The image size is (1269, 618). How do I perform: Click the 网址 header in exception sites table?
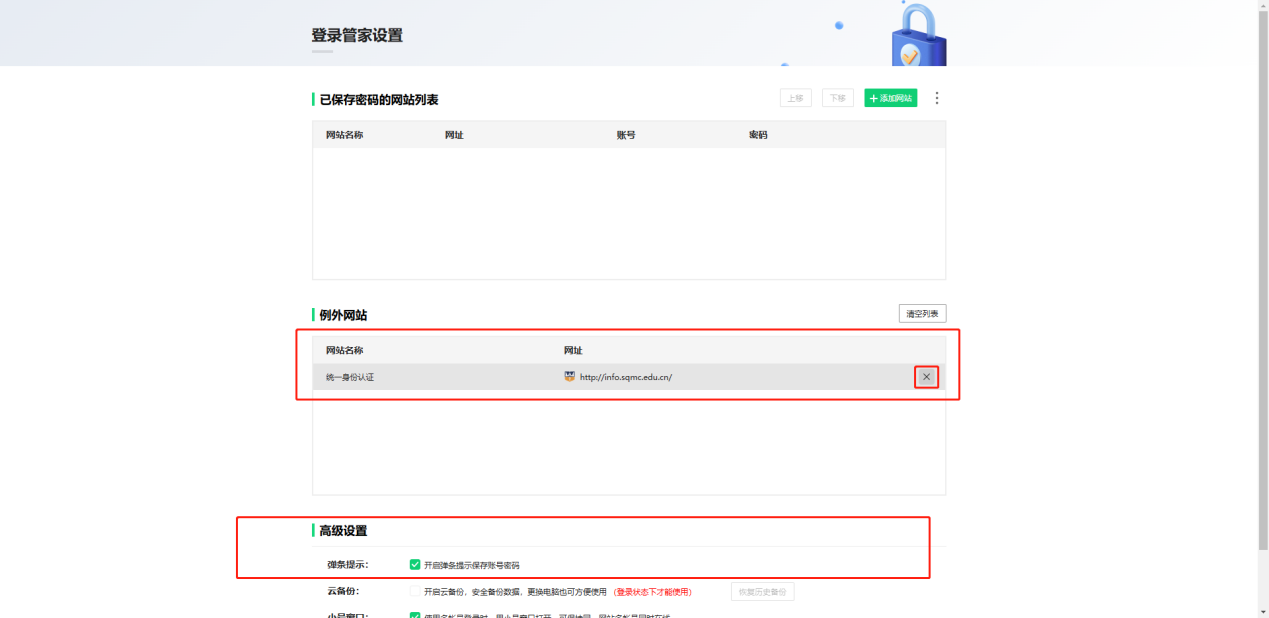coord(573,351)
